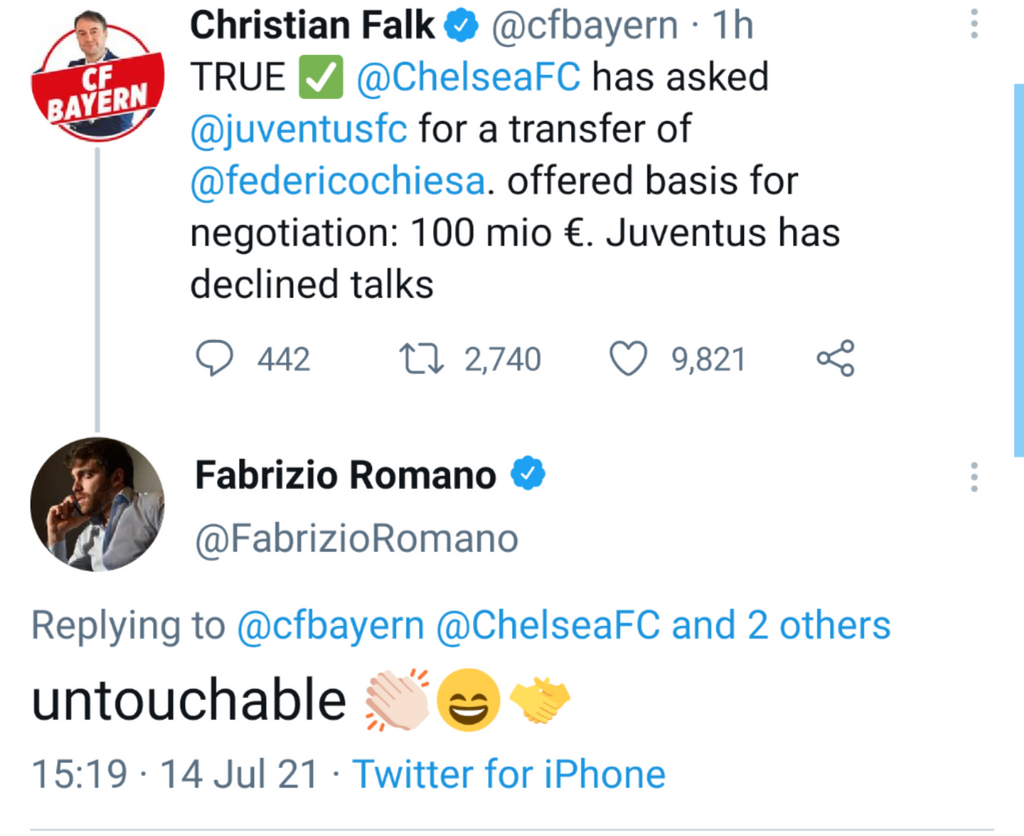Click the @cfbayern handle in replying-to line

click(x=330, y=626)
